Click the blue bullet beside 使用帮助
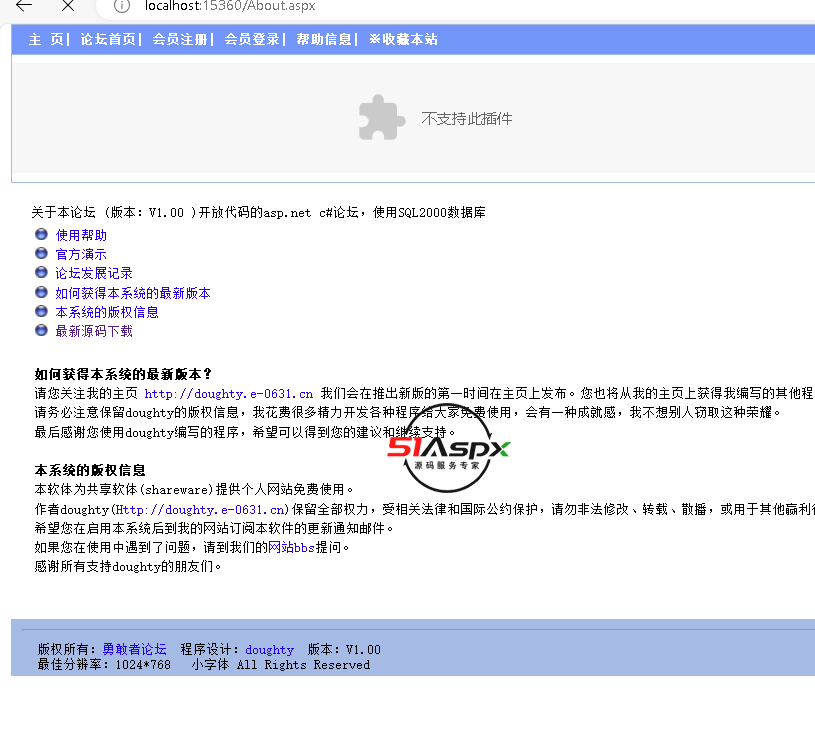 click(x=41, y=234)
